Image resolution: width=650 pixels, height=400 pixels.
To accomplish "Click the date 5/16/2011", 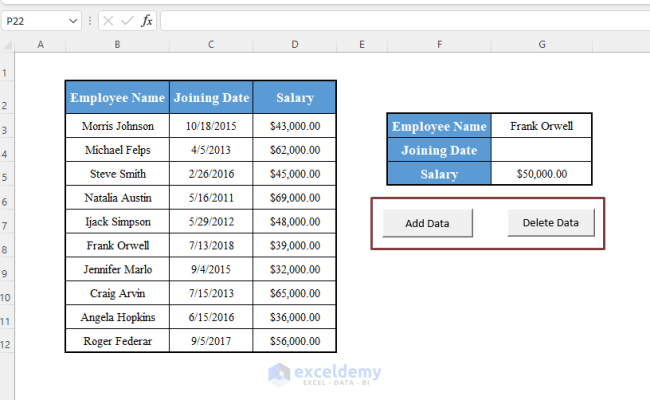I will pyautogui.click(x=211, y=198).
